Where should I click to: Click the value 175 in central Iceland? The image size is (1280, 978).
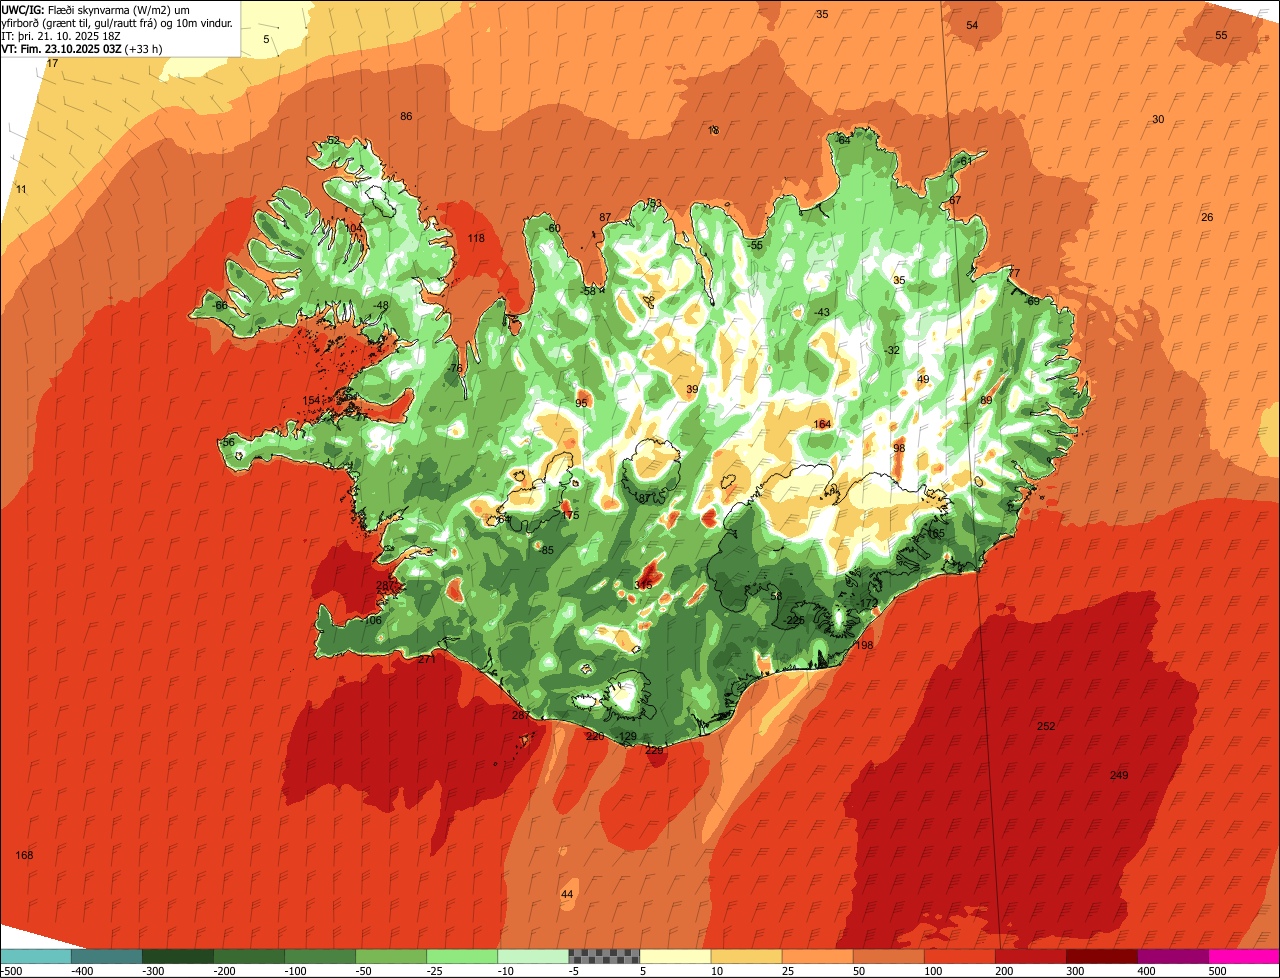[x=570, y=515]
